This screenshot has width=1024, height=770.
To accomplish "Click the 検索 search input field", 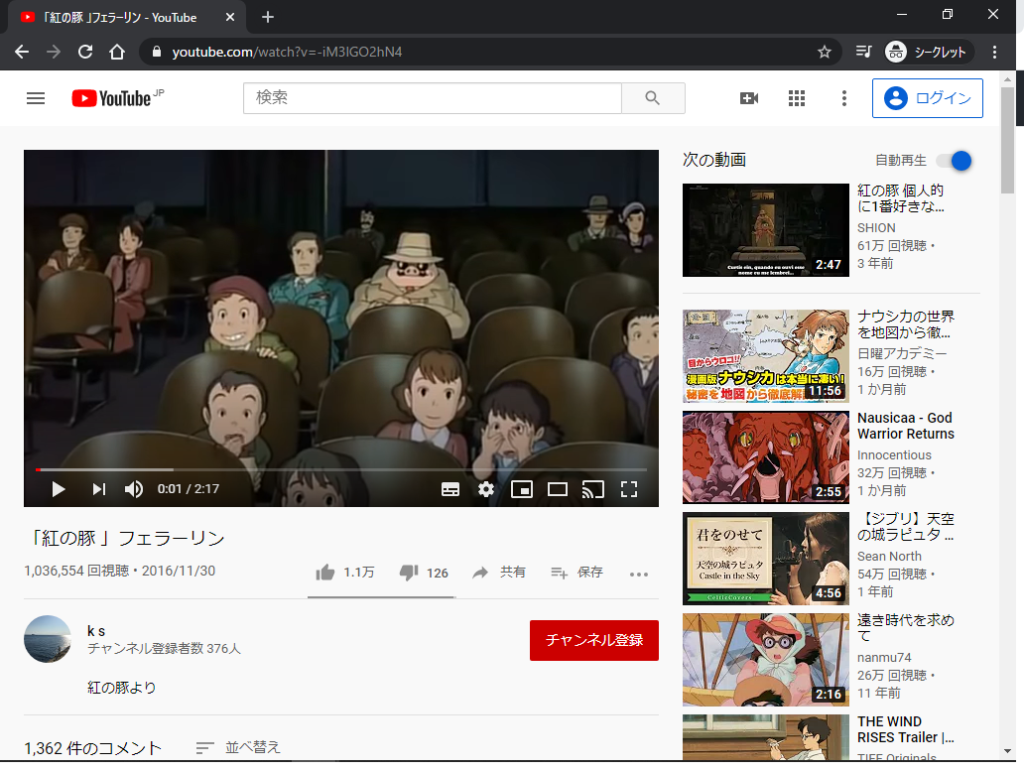I will 432,98.
